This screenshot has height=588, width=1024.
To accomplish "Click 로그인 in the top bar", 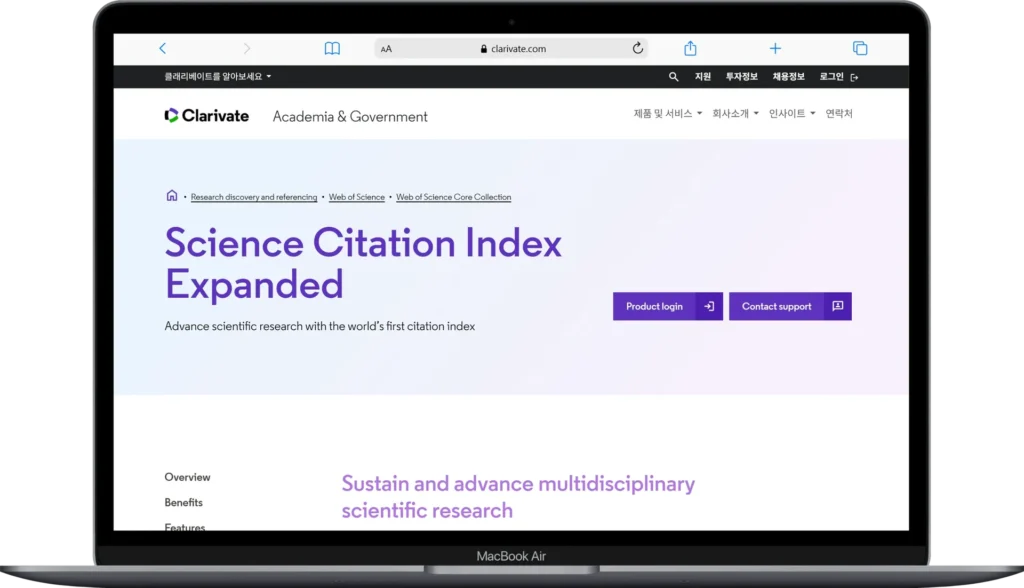I will [831, 77].
